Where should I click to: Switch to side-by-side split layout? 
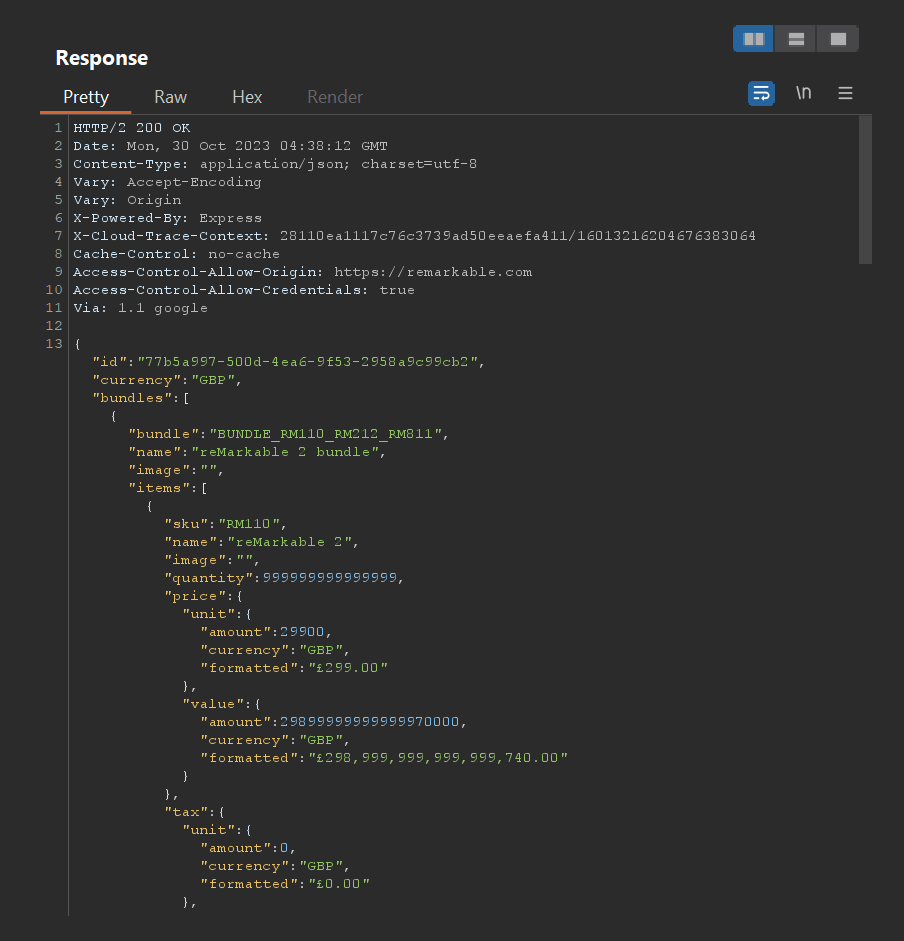point(753,39)
